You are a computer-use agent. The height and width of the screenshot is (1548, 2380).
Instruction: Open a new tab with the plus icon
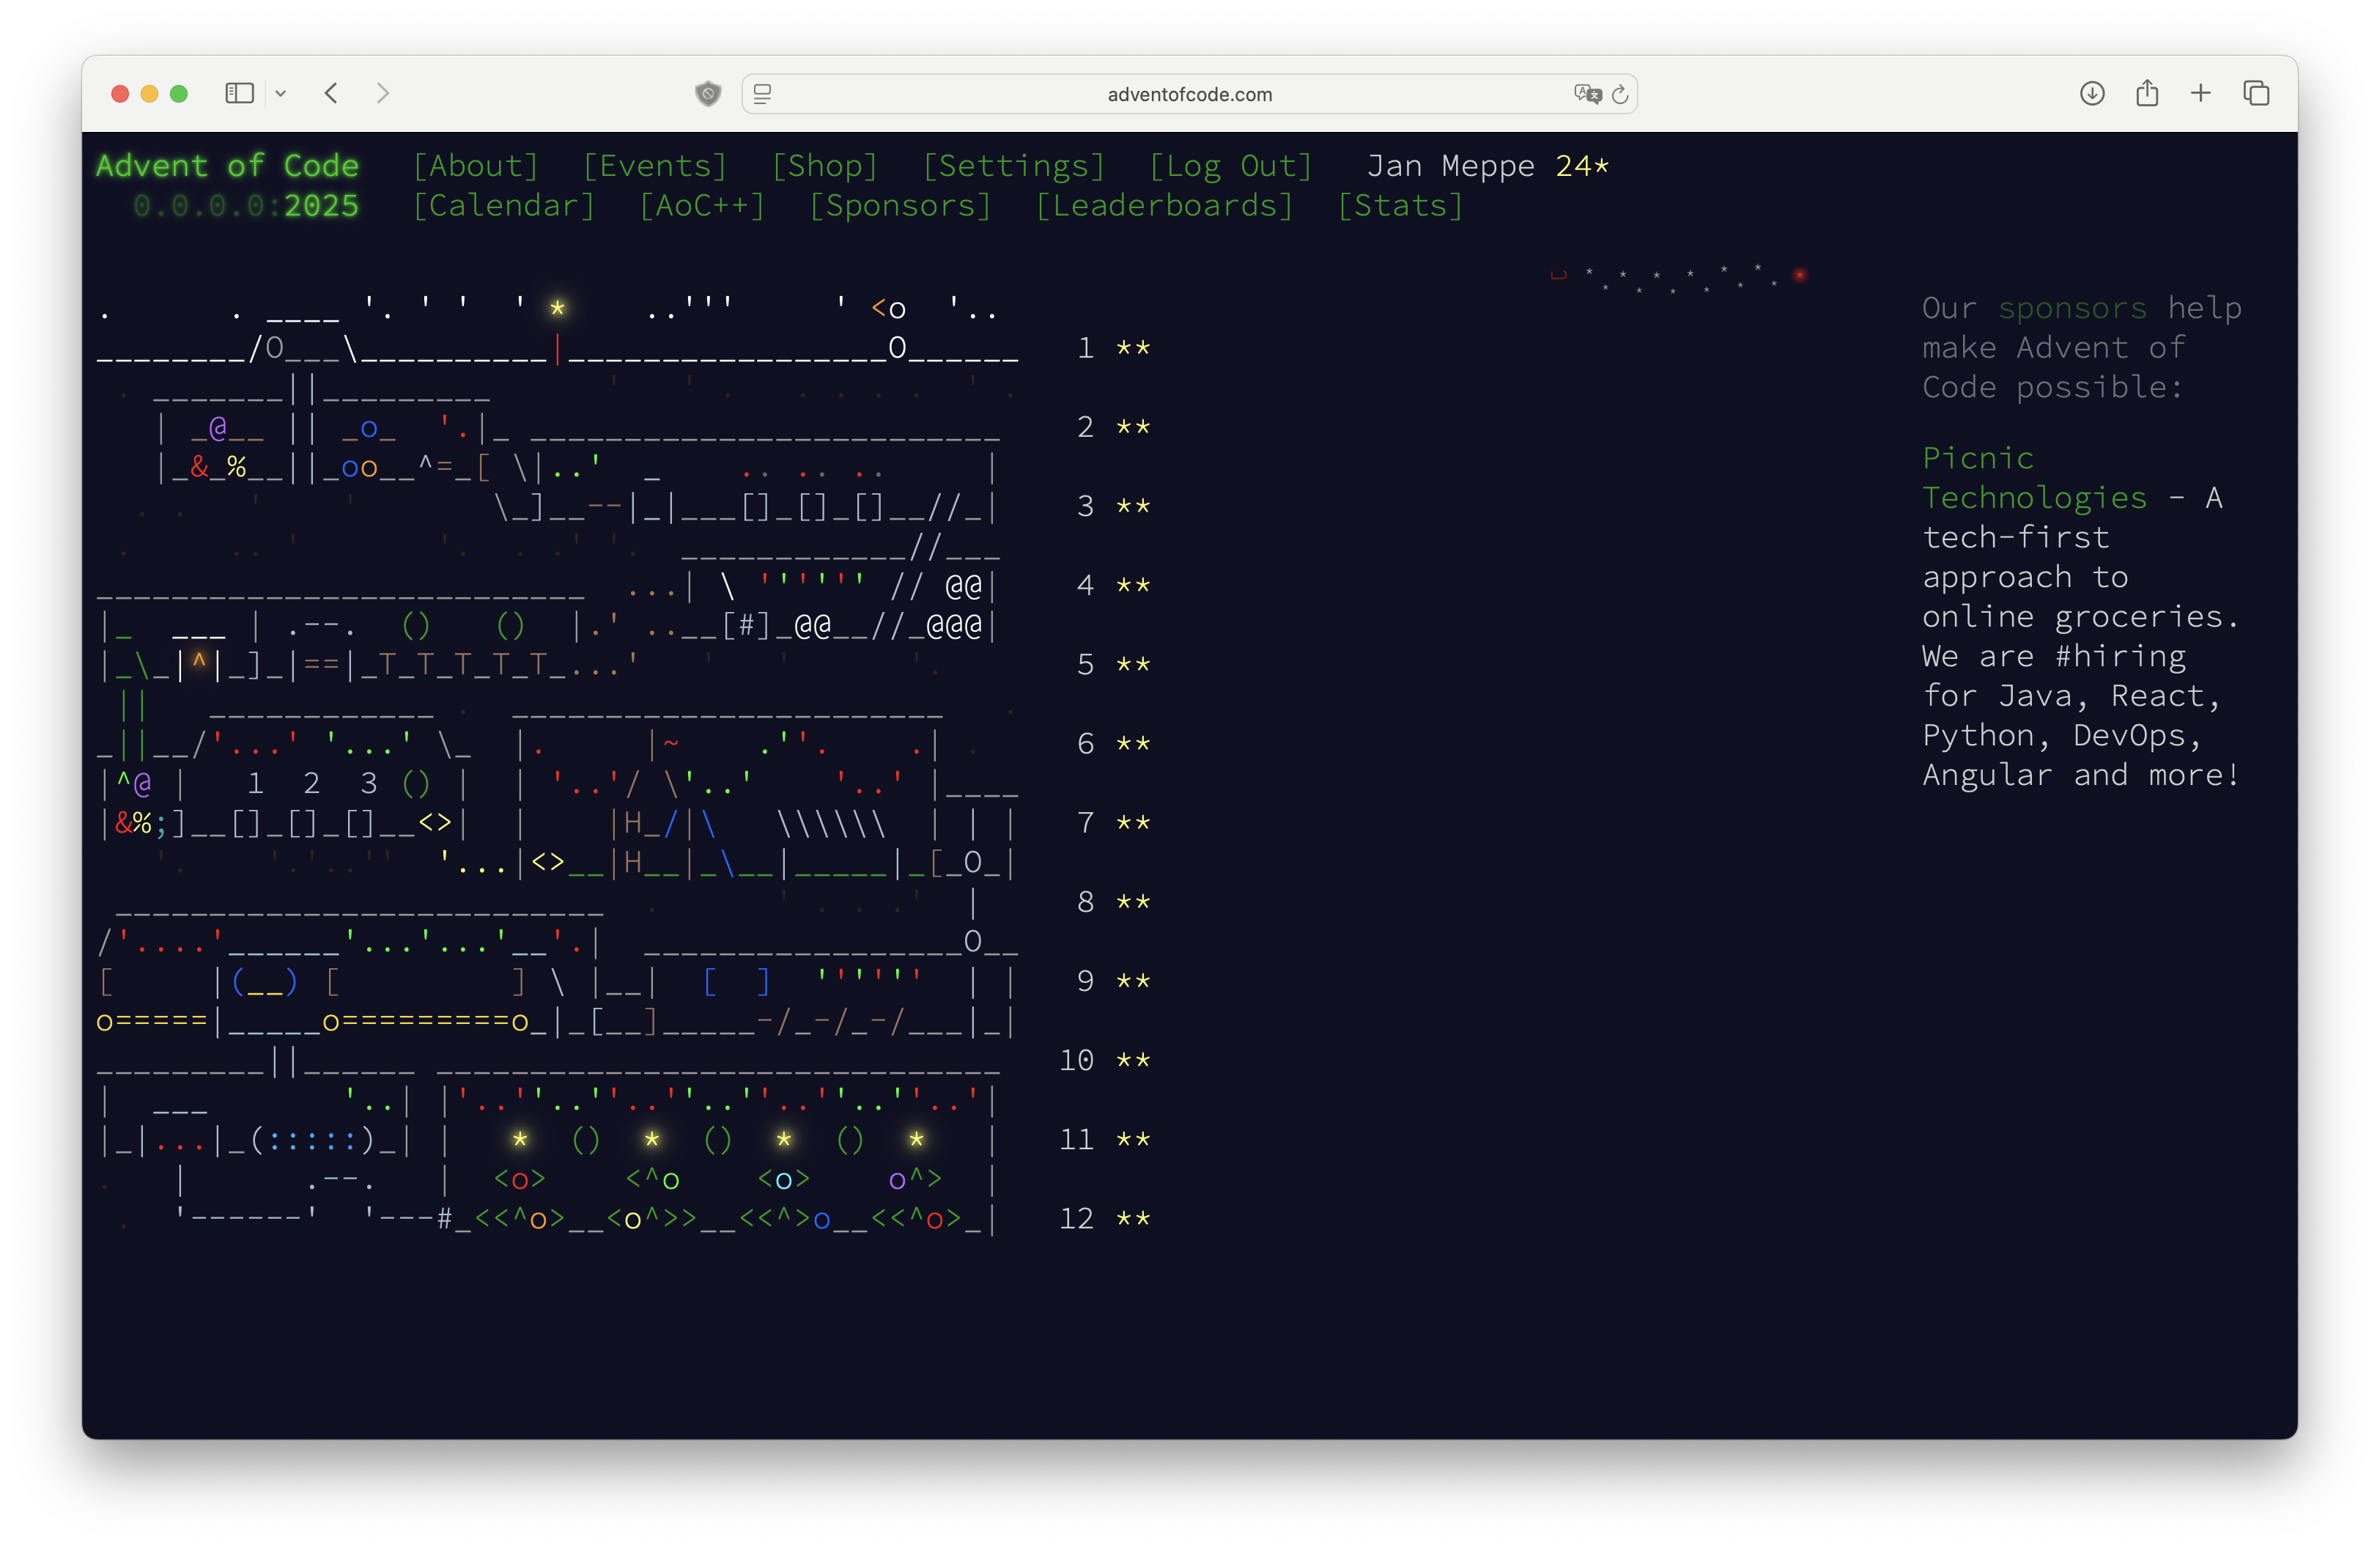click(x=2201, y=94)
